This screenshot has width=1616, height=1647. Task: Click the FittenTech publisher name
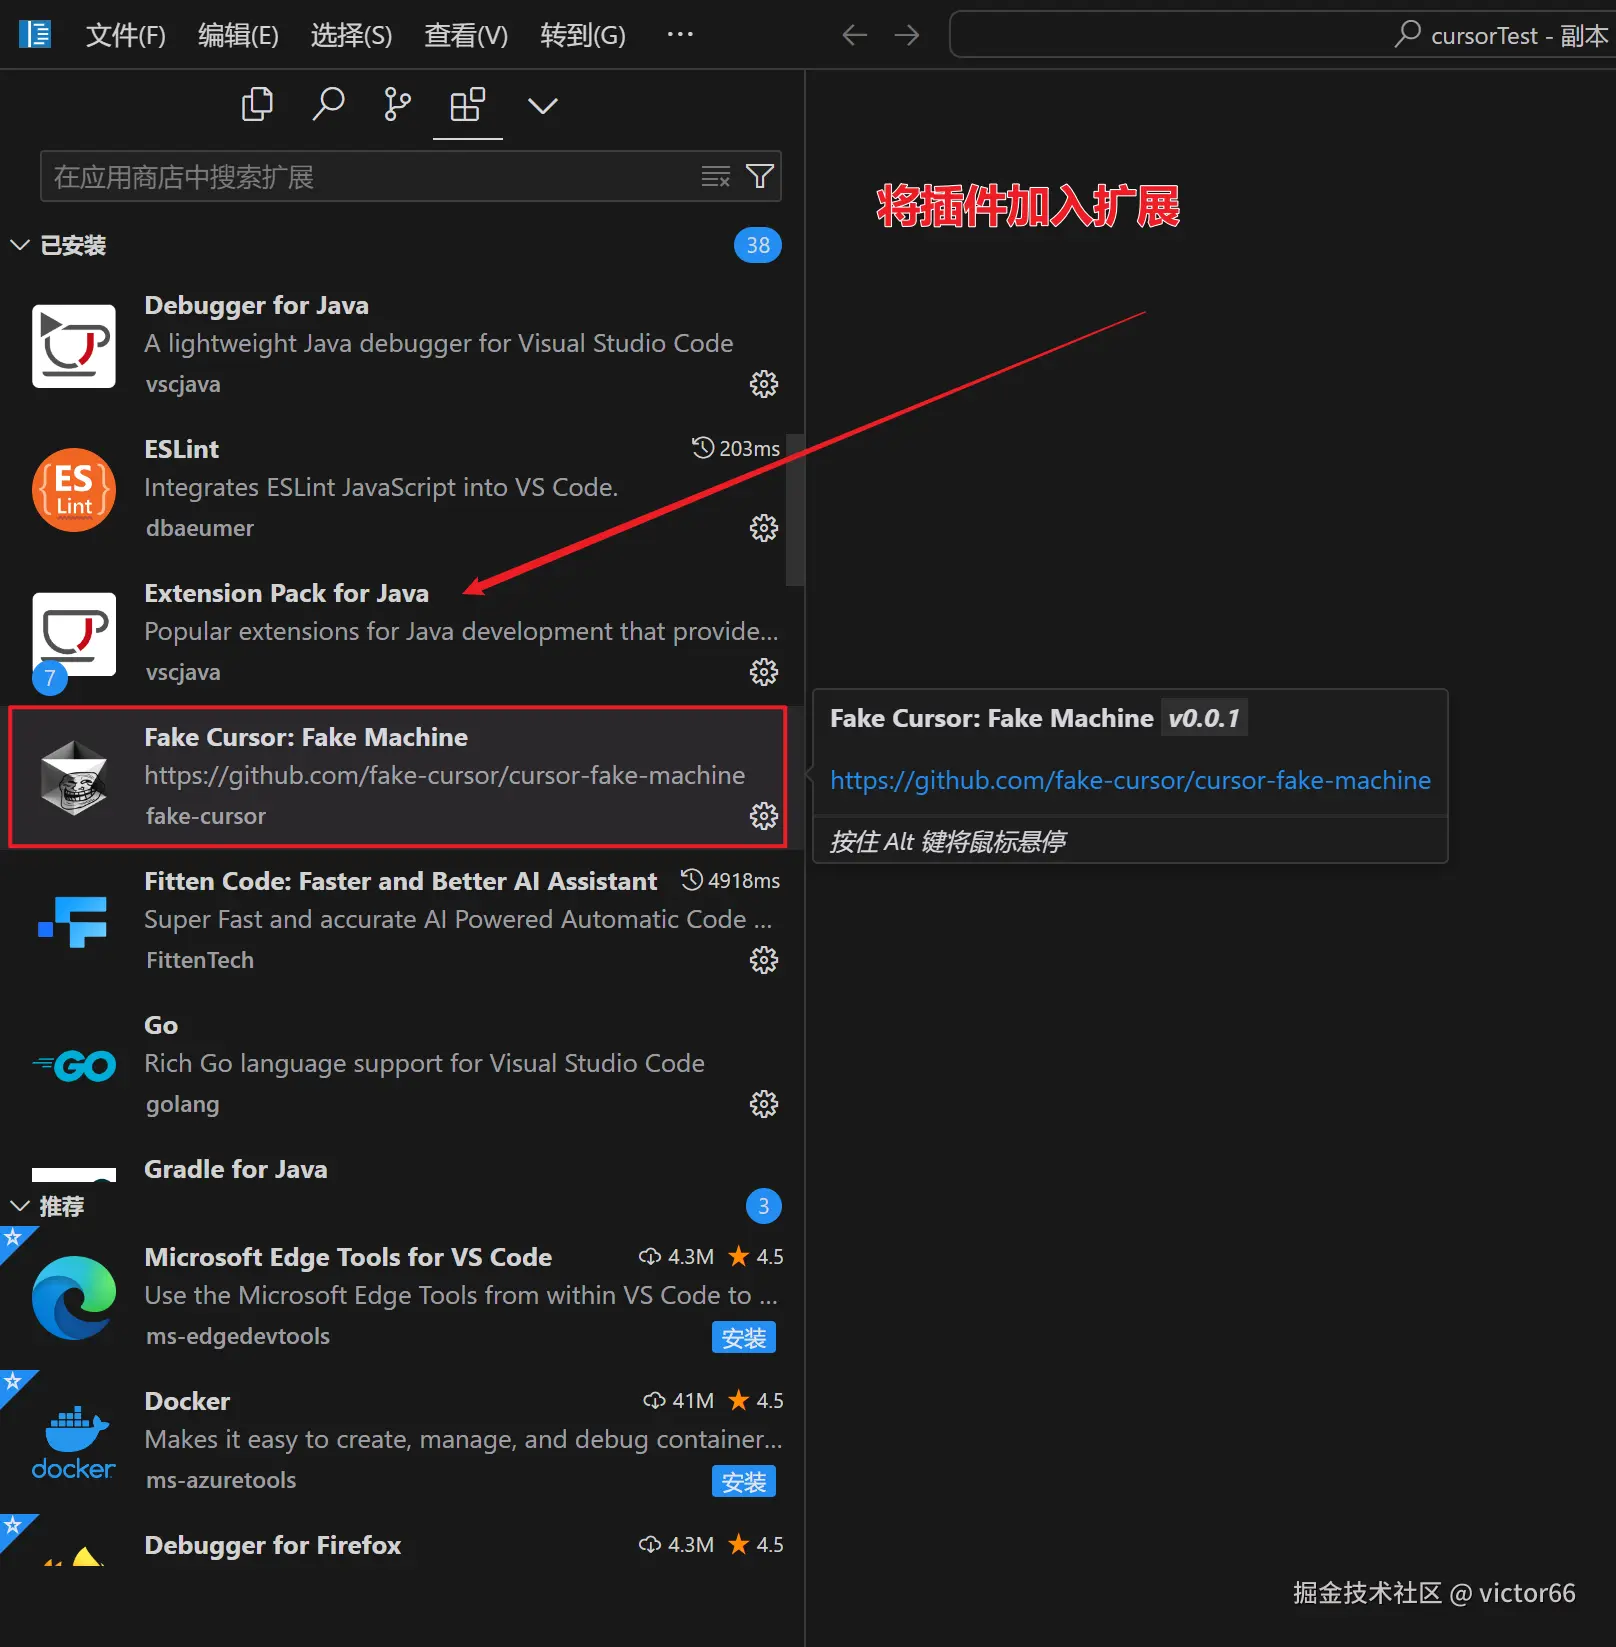tap(200, 960)
